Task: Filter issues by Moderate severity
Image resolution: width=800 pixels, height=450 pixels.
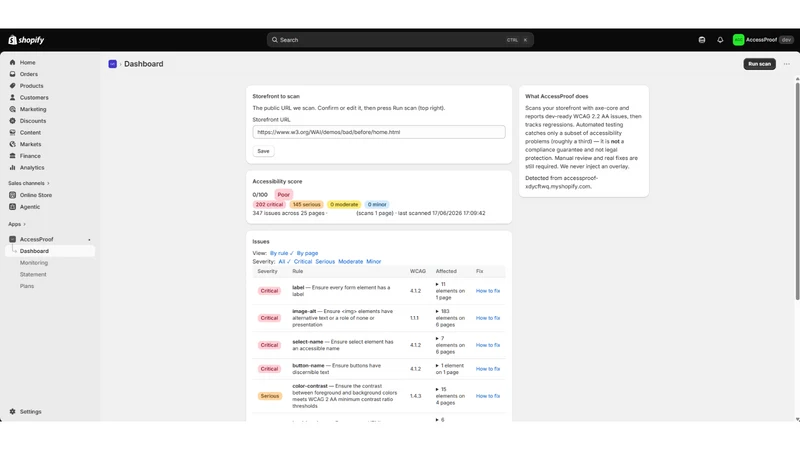Action: click(x=351, y=262)
